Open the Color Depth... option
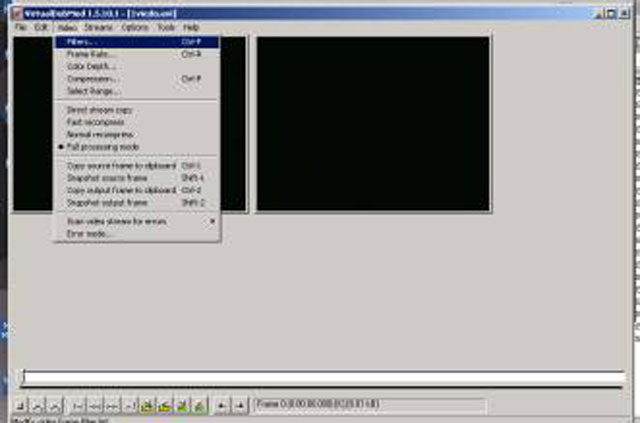The height and width of the screenshot is (423, 640). pos(137,66)
